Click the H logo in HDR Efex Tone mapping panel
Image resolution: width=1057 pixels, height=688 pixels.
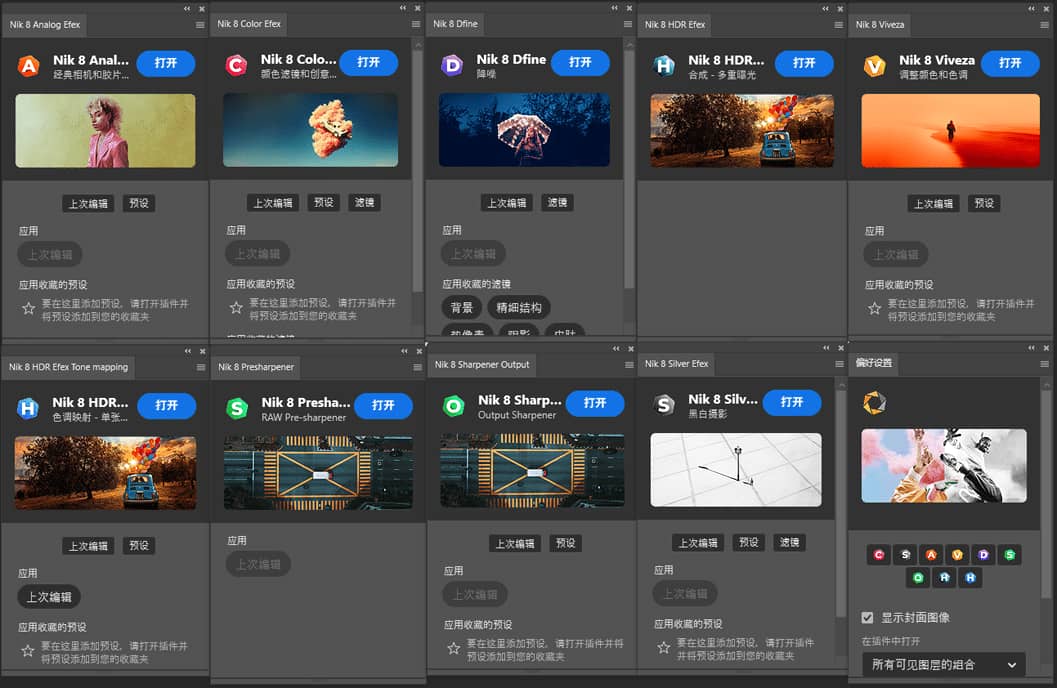pyautogui.click(x=28, y=408)
